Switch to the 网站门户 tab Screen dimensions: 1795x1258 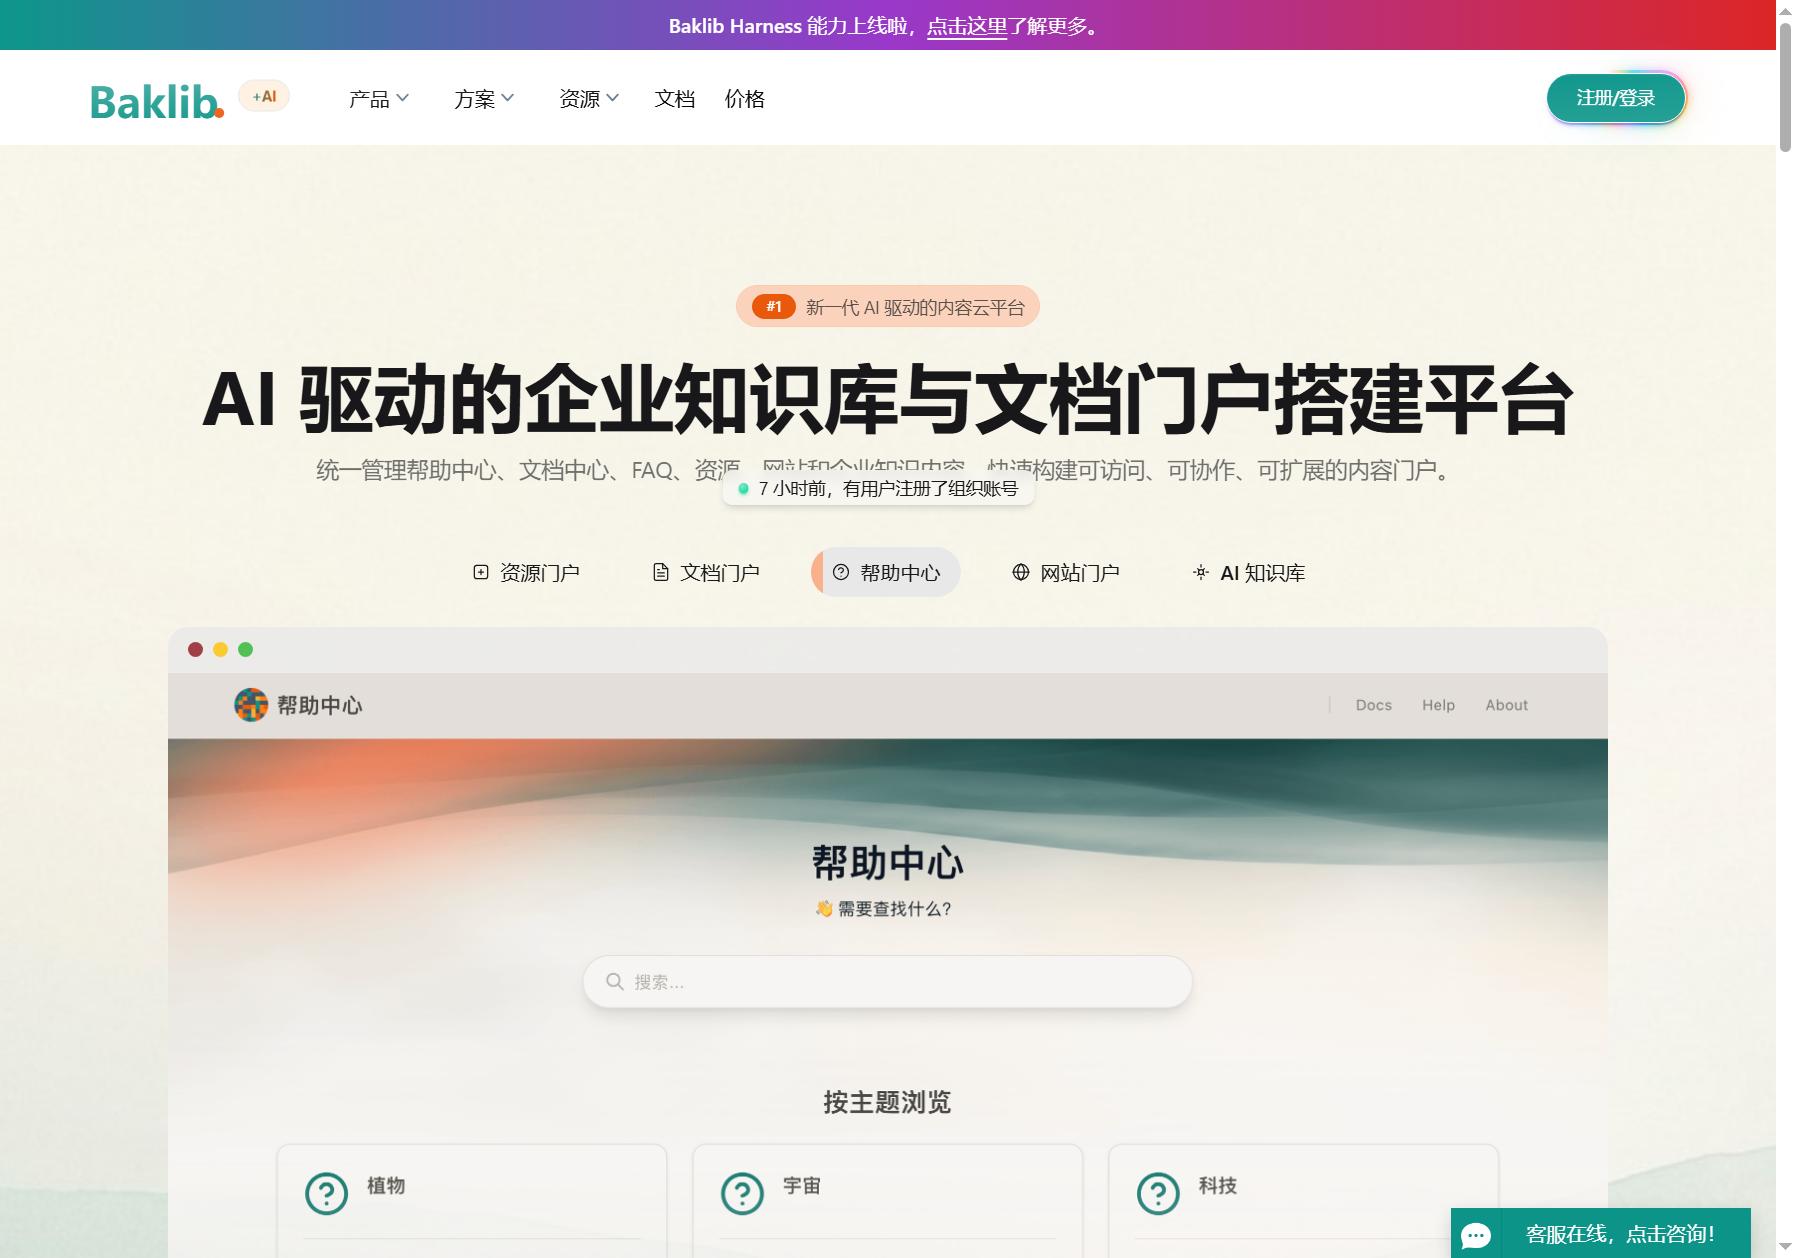(x=1066, y=572)
